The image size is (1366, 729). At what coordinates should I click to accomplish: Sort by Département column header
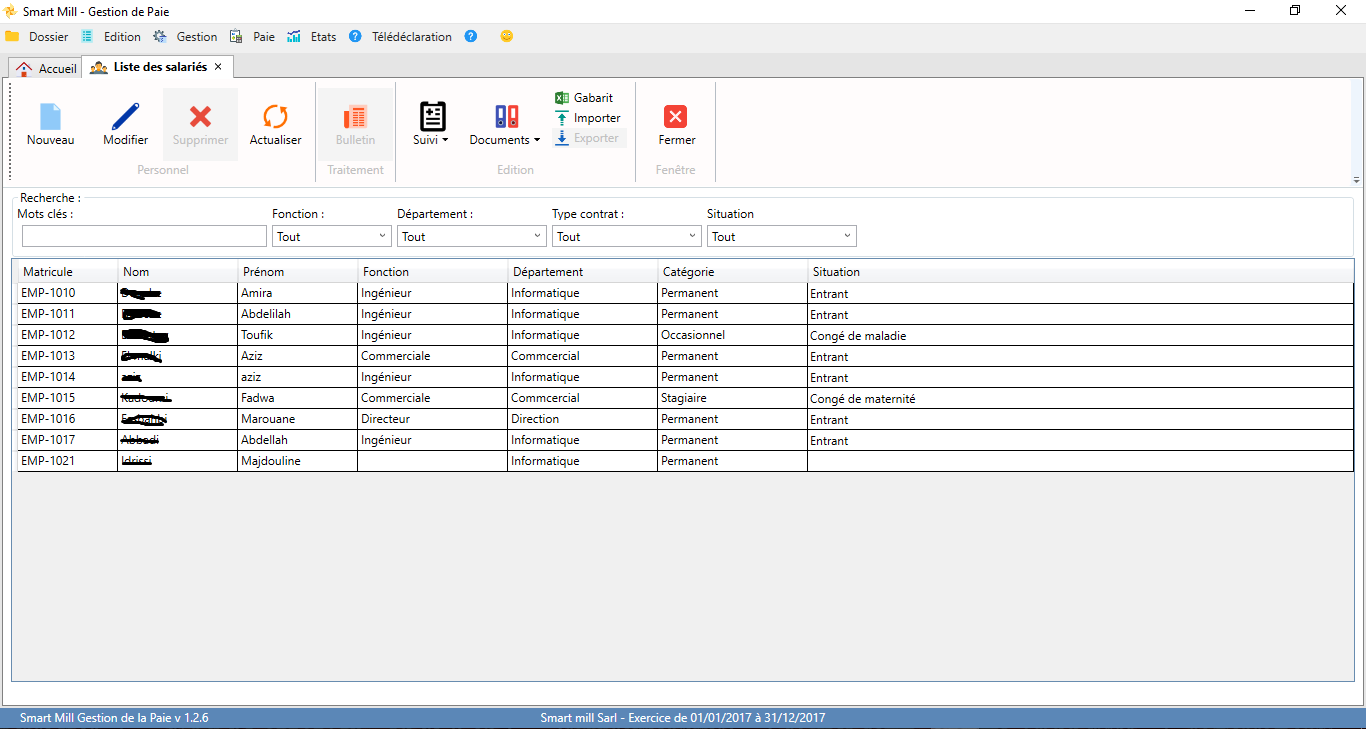click(x=583, y=272)
